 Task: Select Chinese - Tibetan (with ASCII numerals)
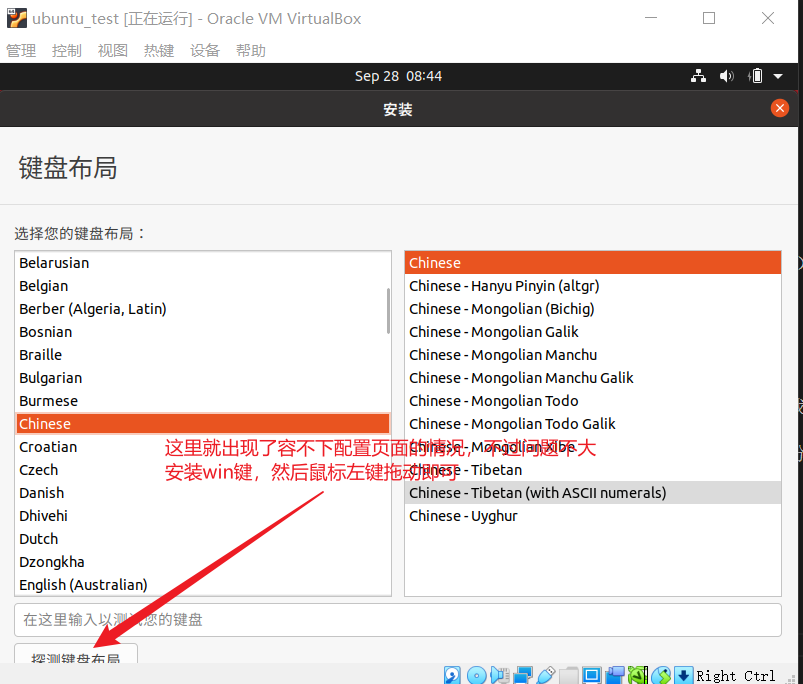[593, 493]
